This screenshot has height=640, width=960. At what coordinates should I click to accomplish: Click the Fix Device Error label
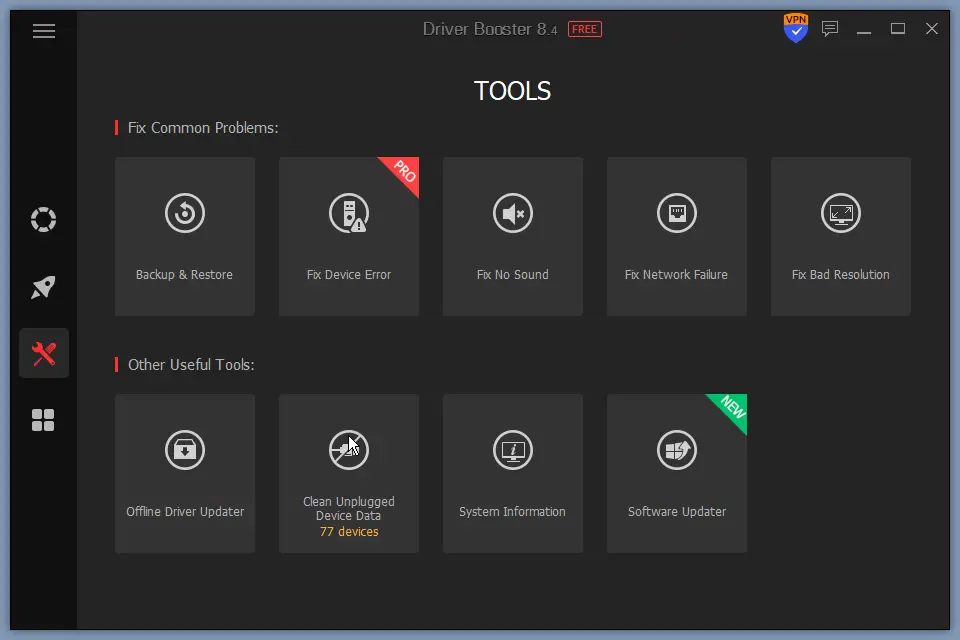(349, 274)
